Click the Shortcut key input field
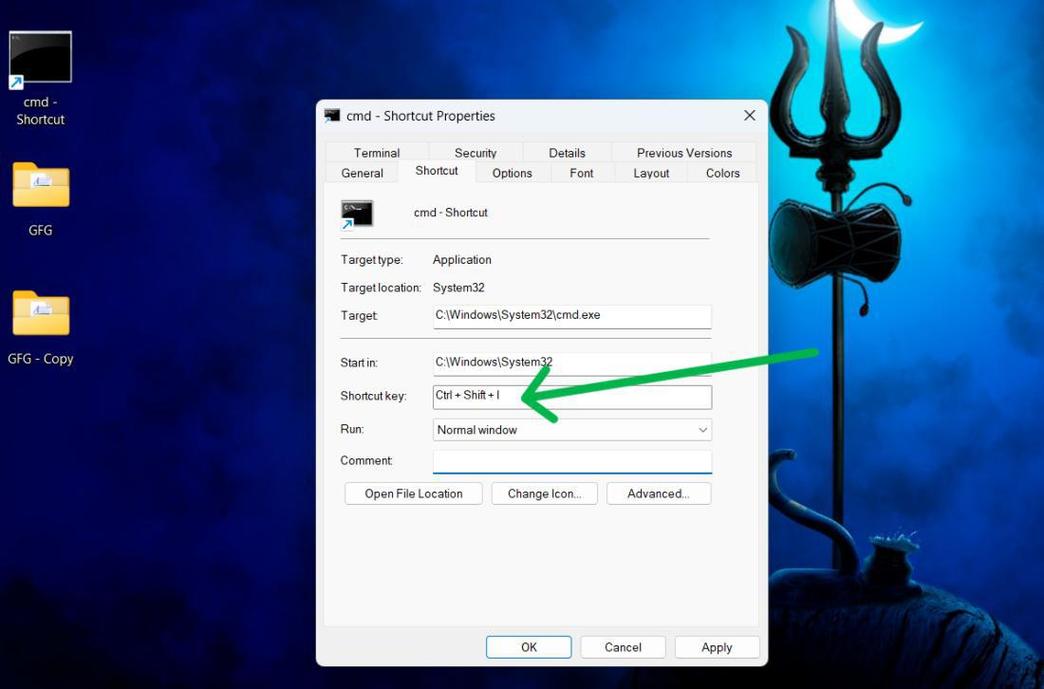Image resolution: width=1044 pixels, height=689 pixels. [571, 396]
